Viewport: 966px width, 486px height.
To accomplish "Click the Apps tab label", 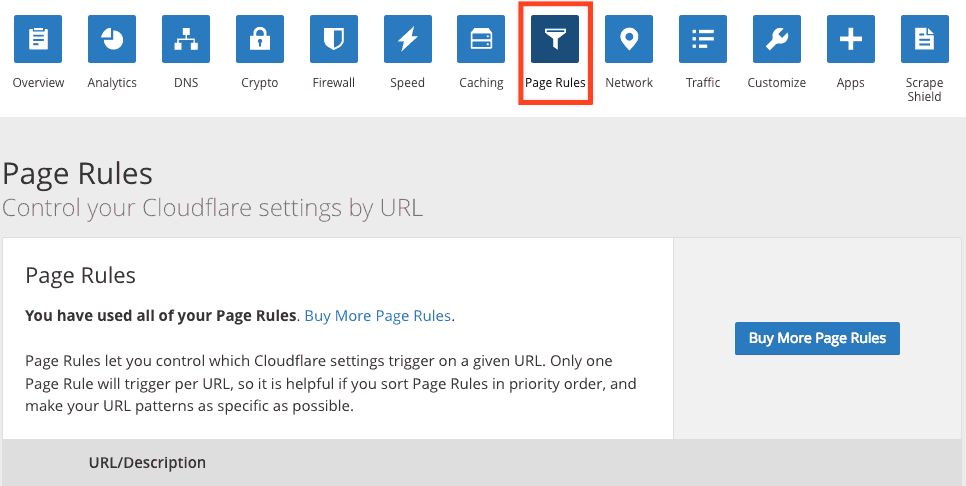I will [x=851, y=83].
